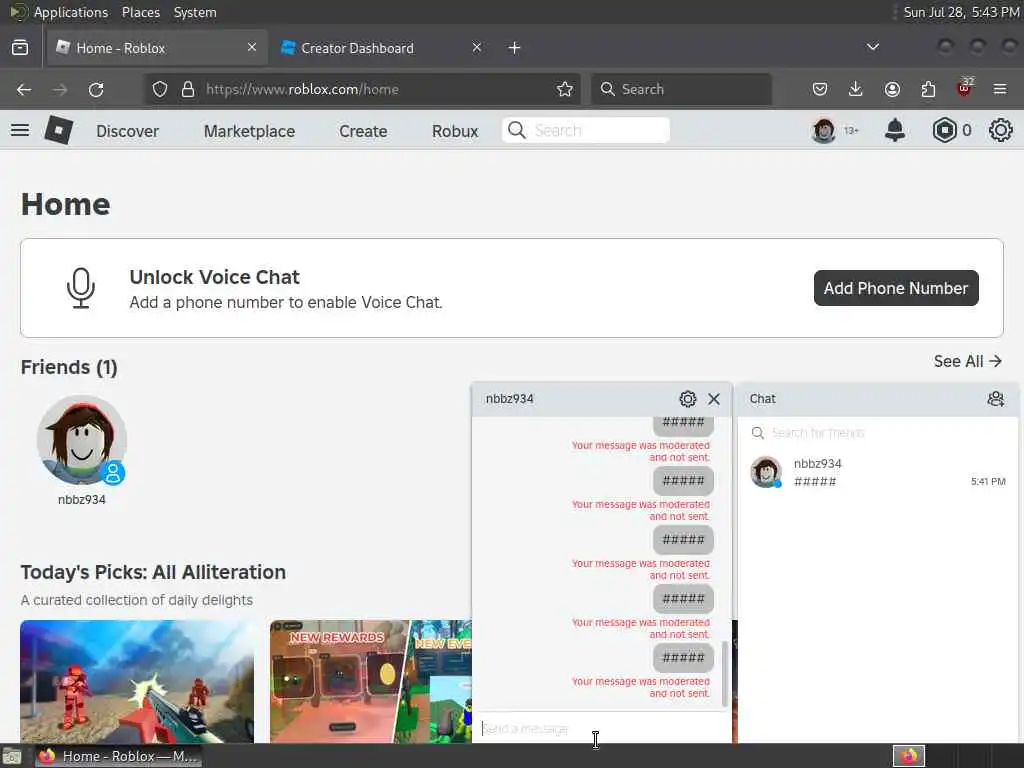1024x768 pixels.
Task: Click the Roblox logo icon
Action: coord(59,130)
